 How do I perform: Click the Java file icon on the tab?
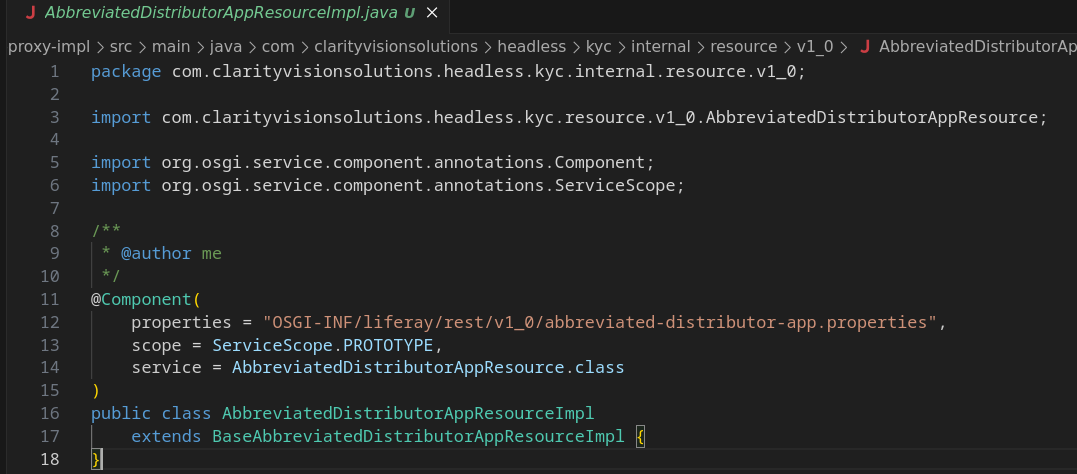click(30, 12)
